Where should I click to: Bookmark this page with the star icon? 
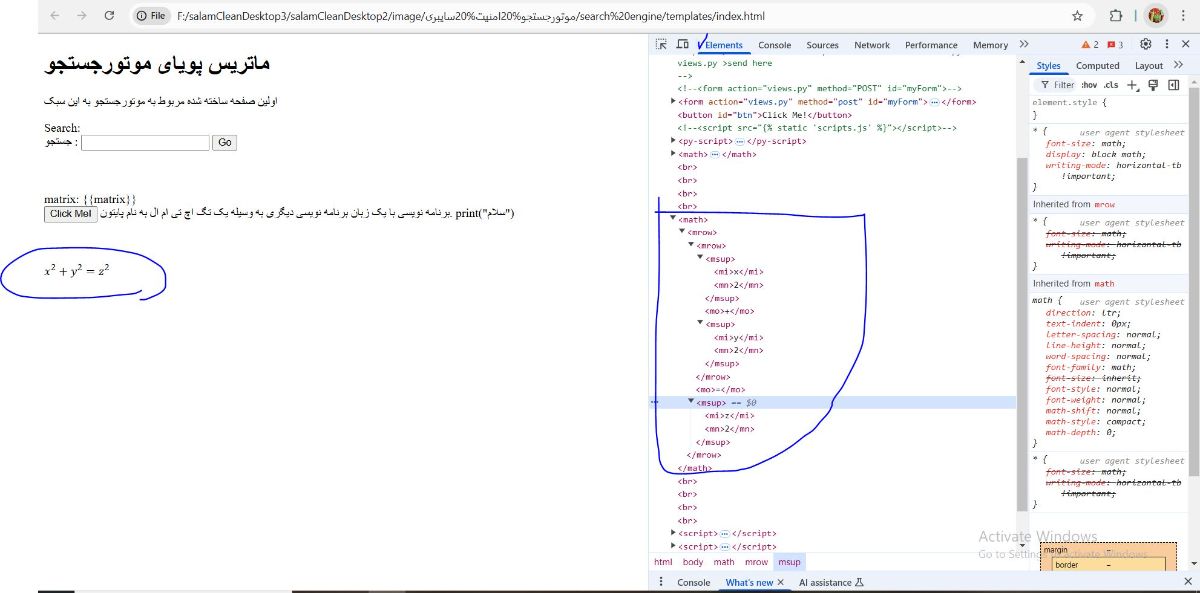(x=1077, y=16)
